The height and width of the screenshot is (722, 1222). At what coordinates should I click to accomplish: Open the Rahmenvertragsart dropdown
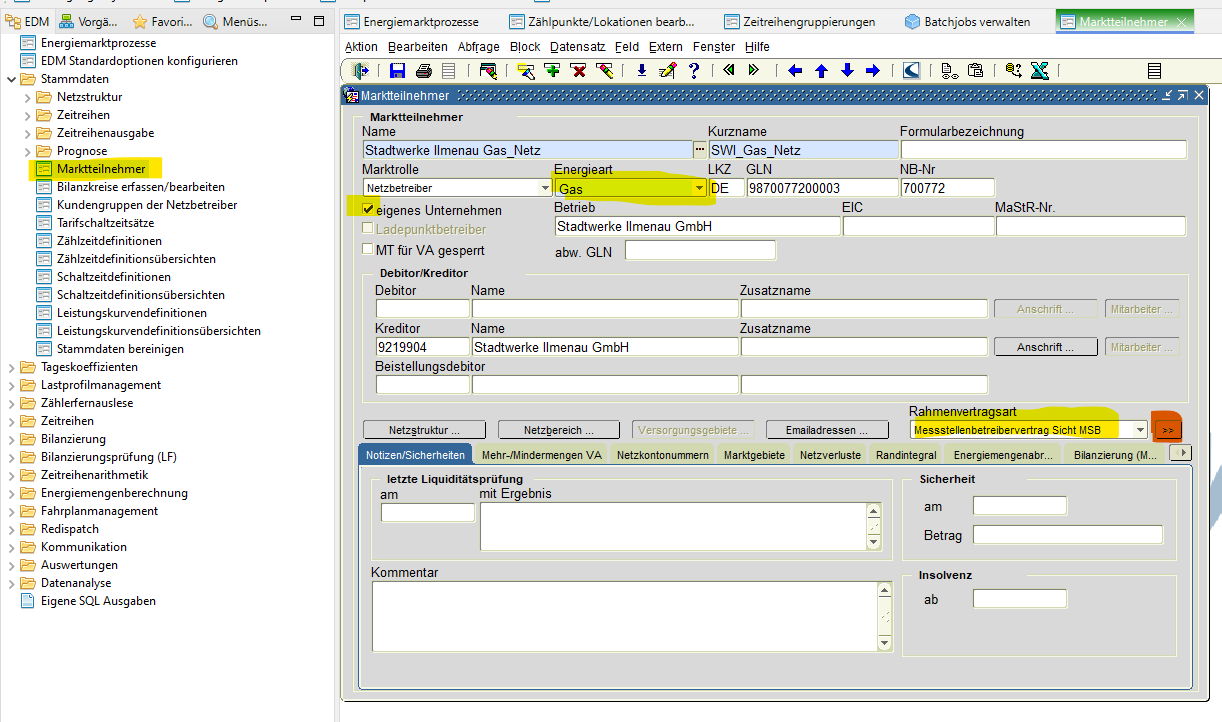[1139, 430]
